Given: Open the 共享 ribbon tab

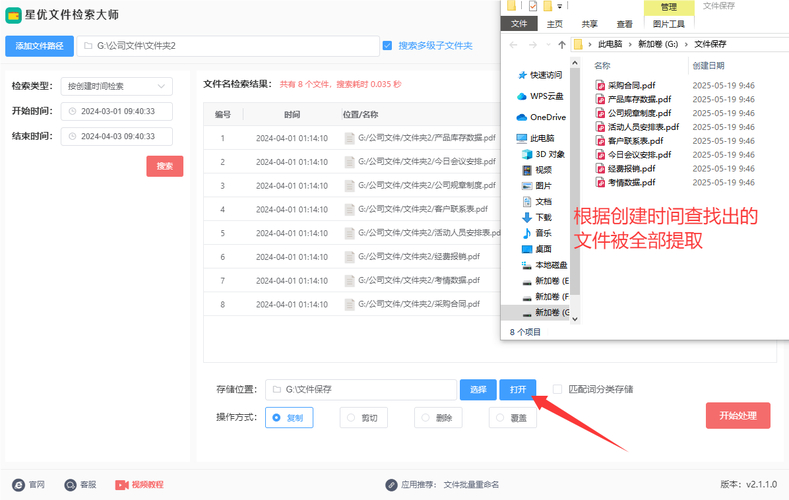Looking at the screenshot, I should tap(589, 24).
